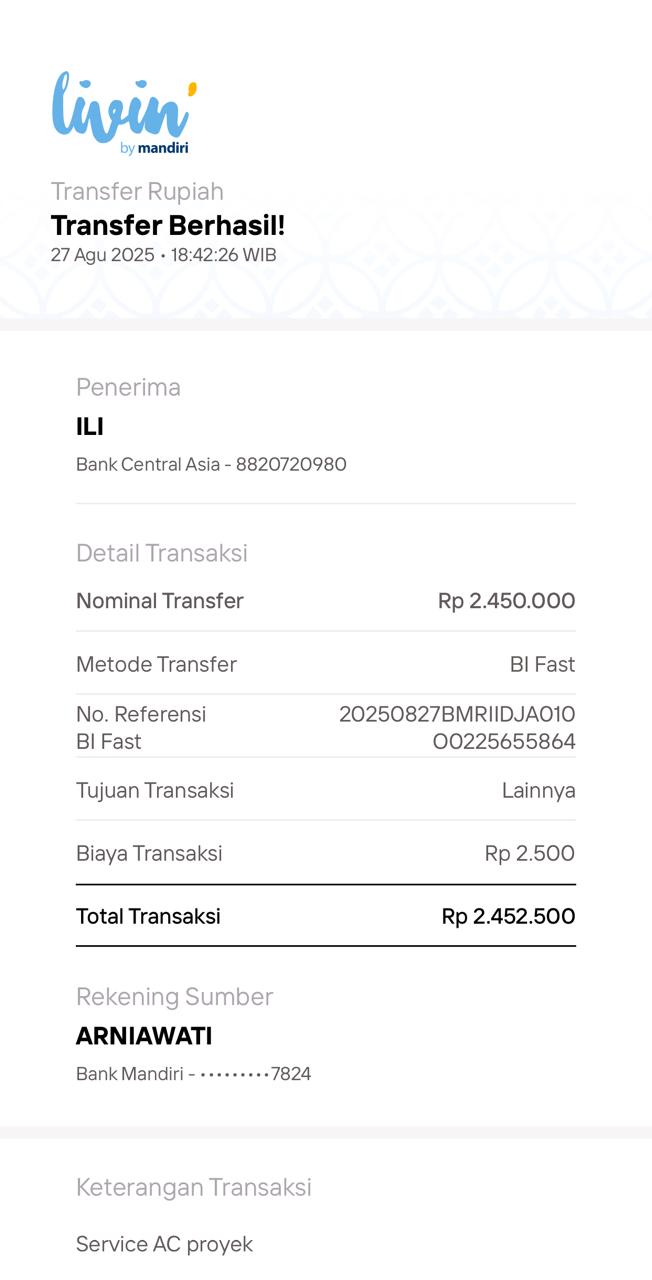This screenshot has width=652, height=1280.
Task: Click the Total Transaksi amount Rp 2.452.500
Action: 508,916
